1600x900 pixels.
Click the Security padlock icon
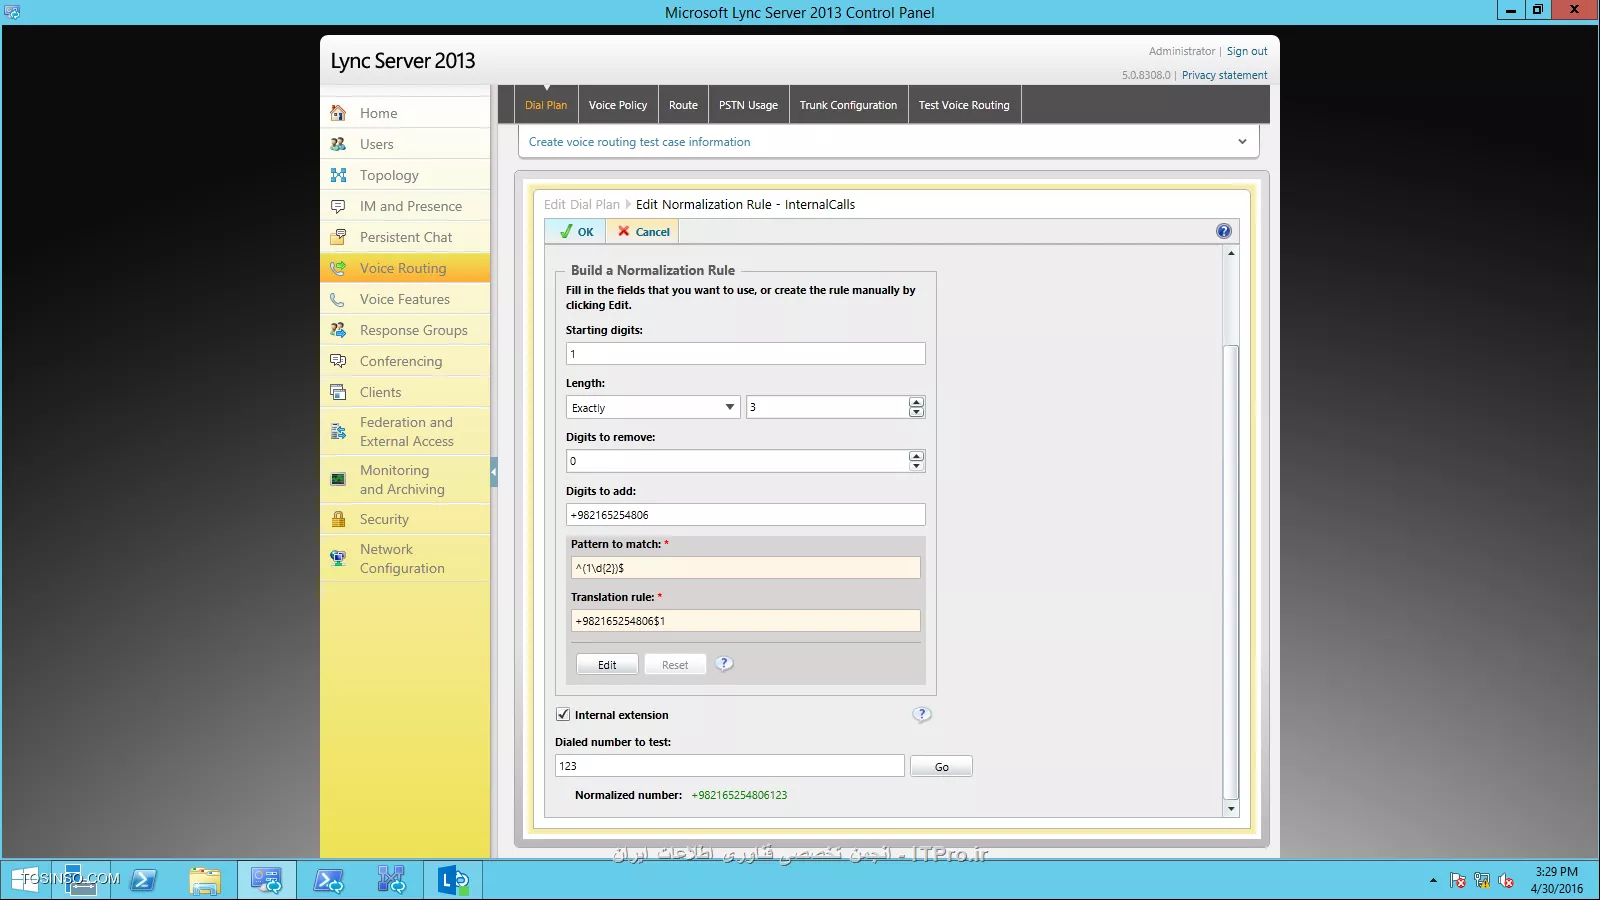338,519
